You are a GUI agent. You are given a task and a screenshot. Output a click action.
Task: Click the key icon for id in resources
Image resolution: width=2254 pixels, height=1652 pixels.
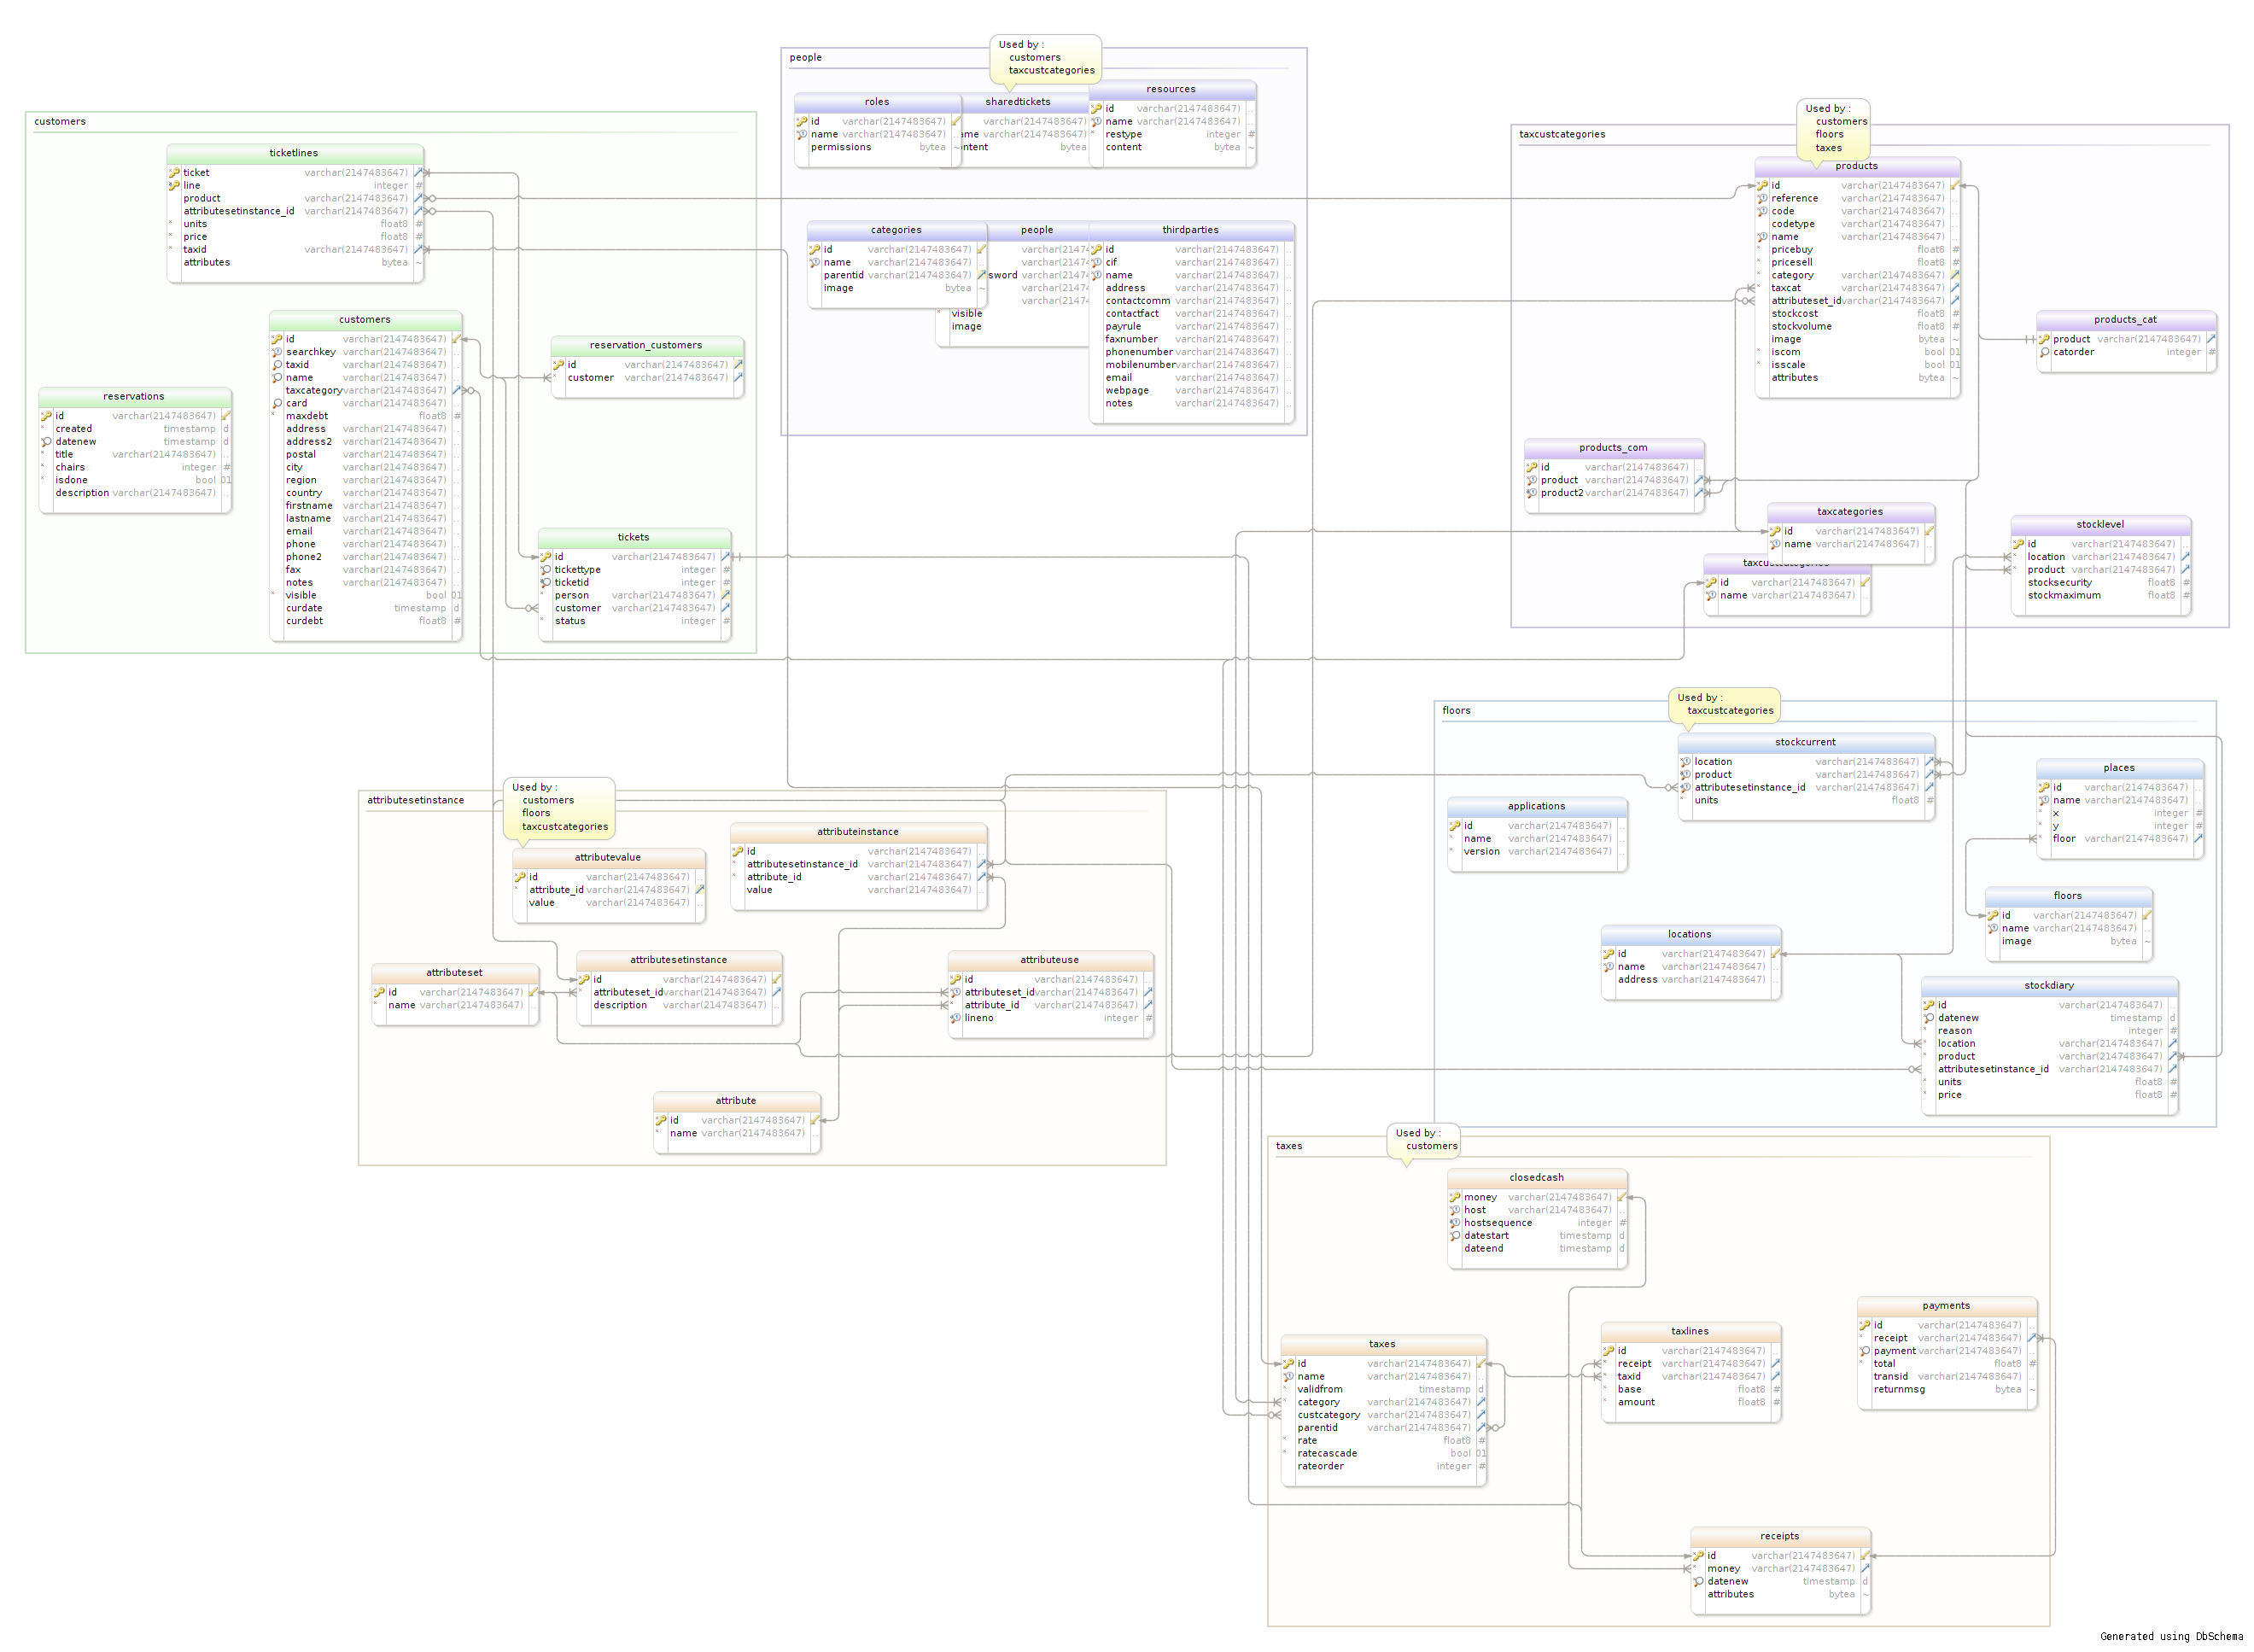click(x=1096, y=109)
